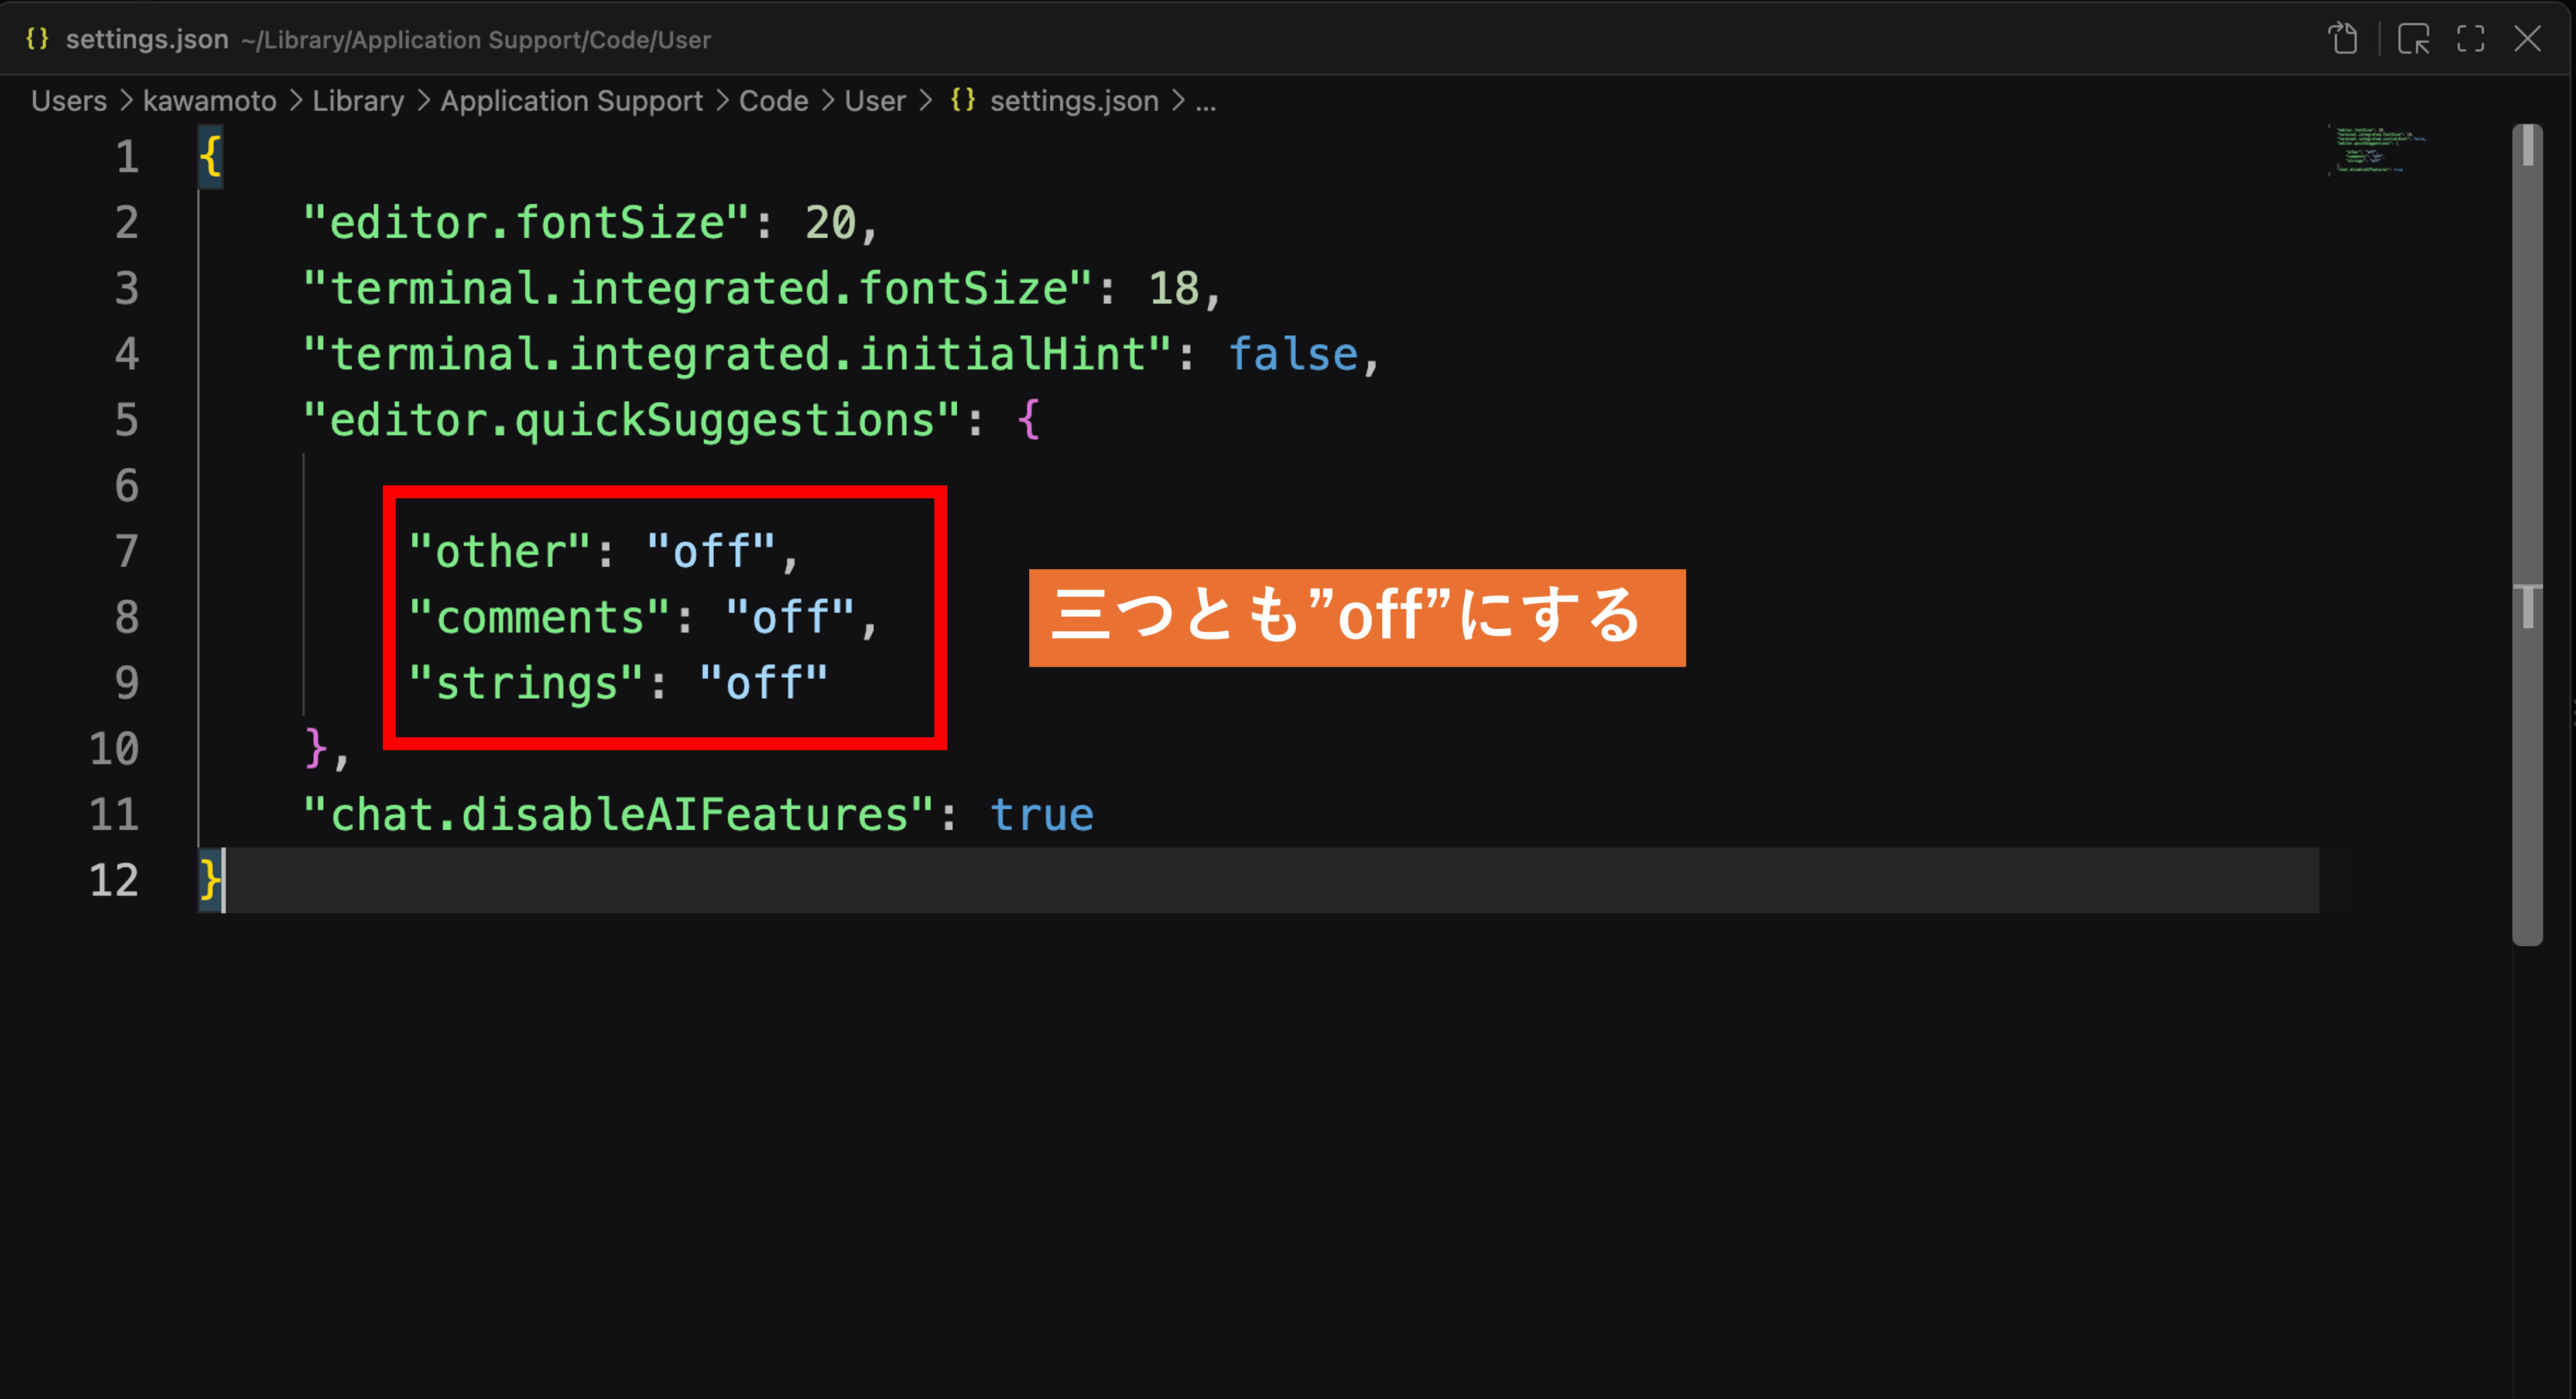Click the settings.json breadcrumb
Screen dimensions: 2576x1399
coord(1074,101)
